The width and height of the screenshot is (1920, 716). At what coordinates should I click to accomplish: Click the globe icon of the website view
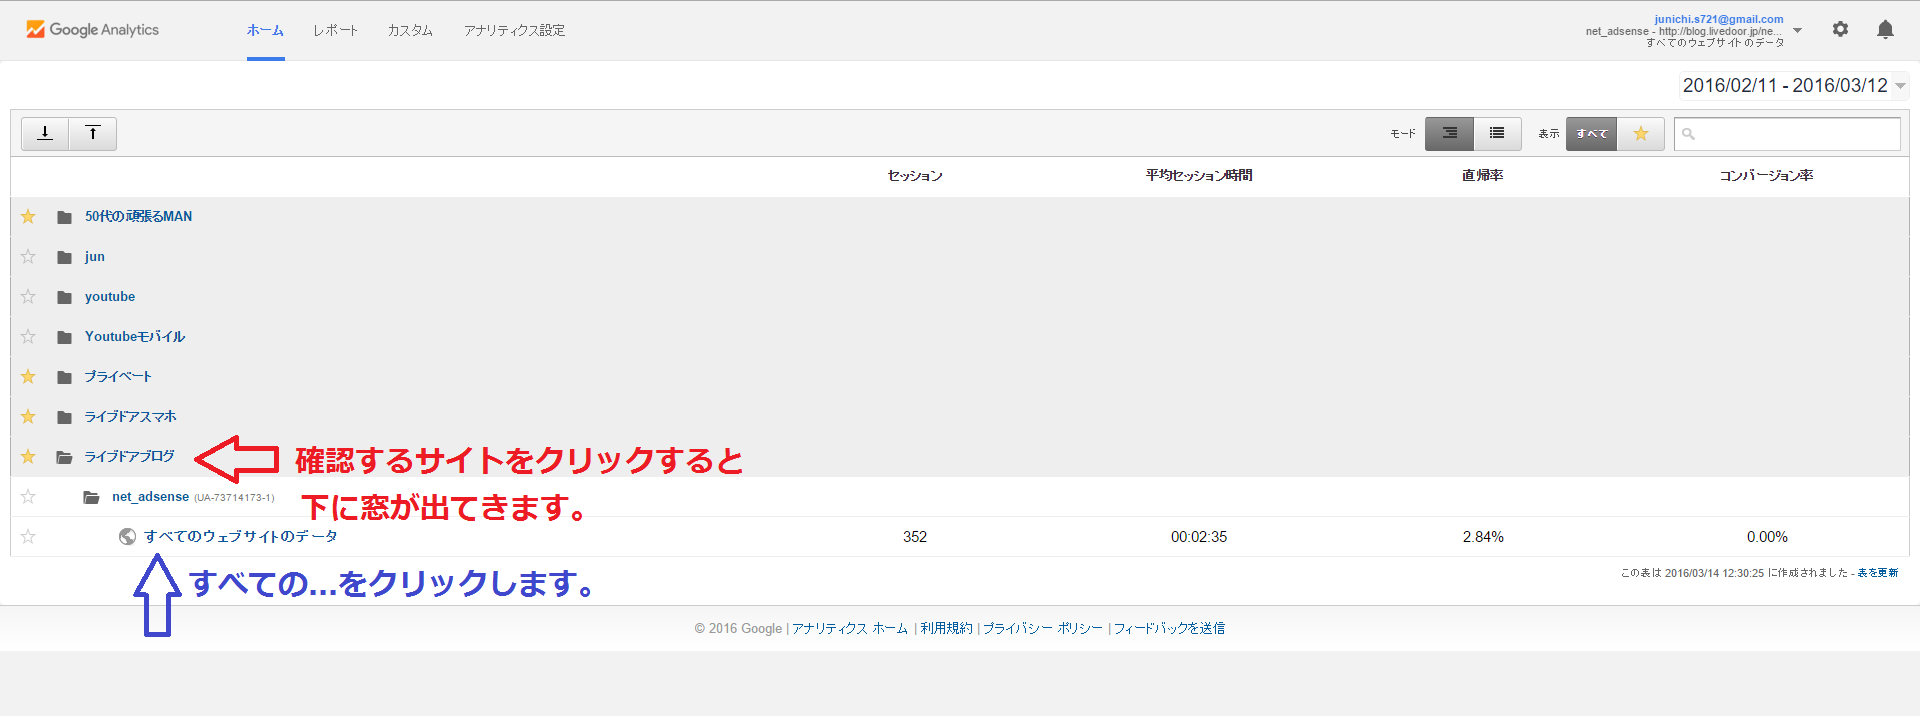coord(127,537)
